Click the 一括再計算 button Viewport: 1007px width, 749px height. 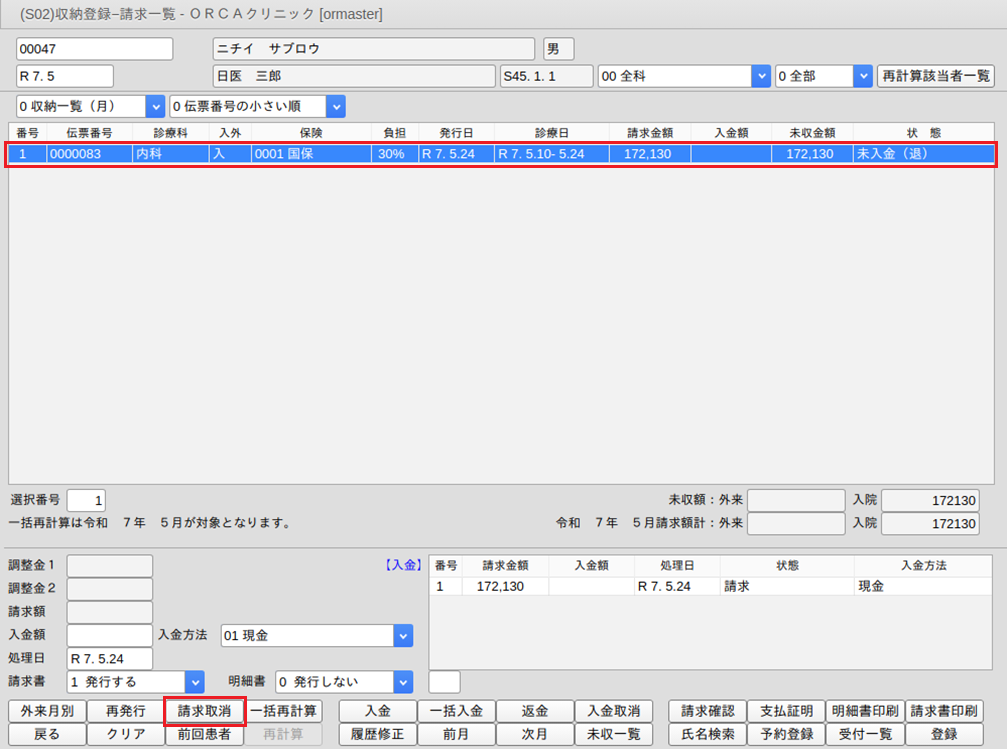[x=284, y=711]
